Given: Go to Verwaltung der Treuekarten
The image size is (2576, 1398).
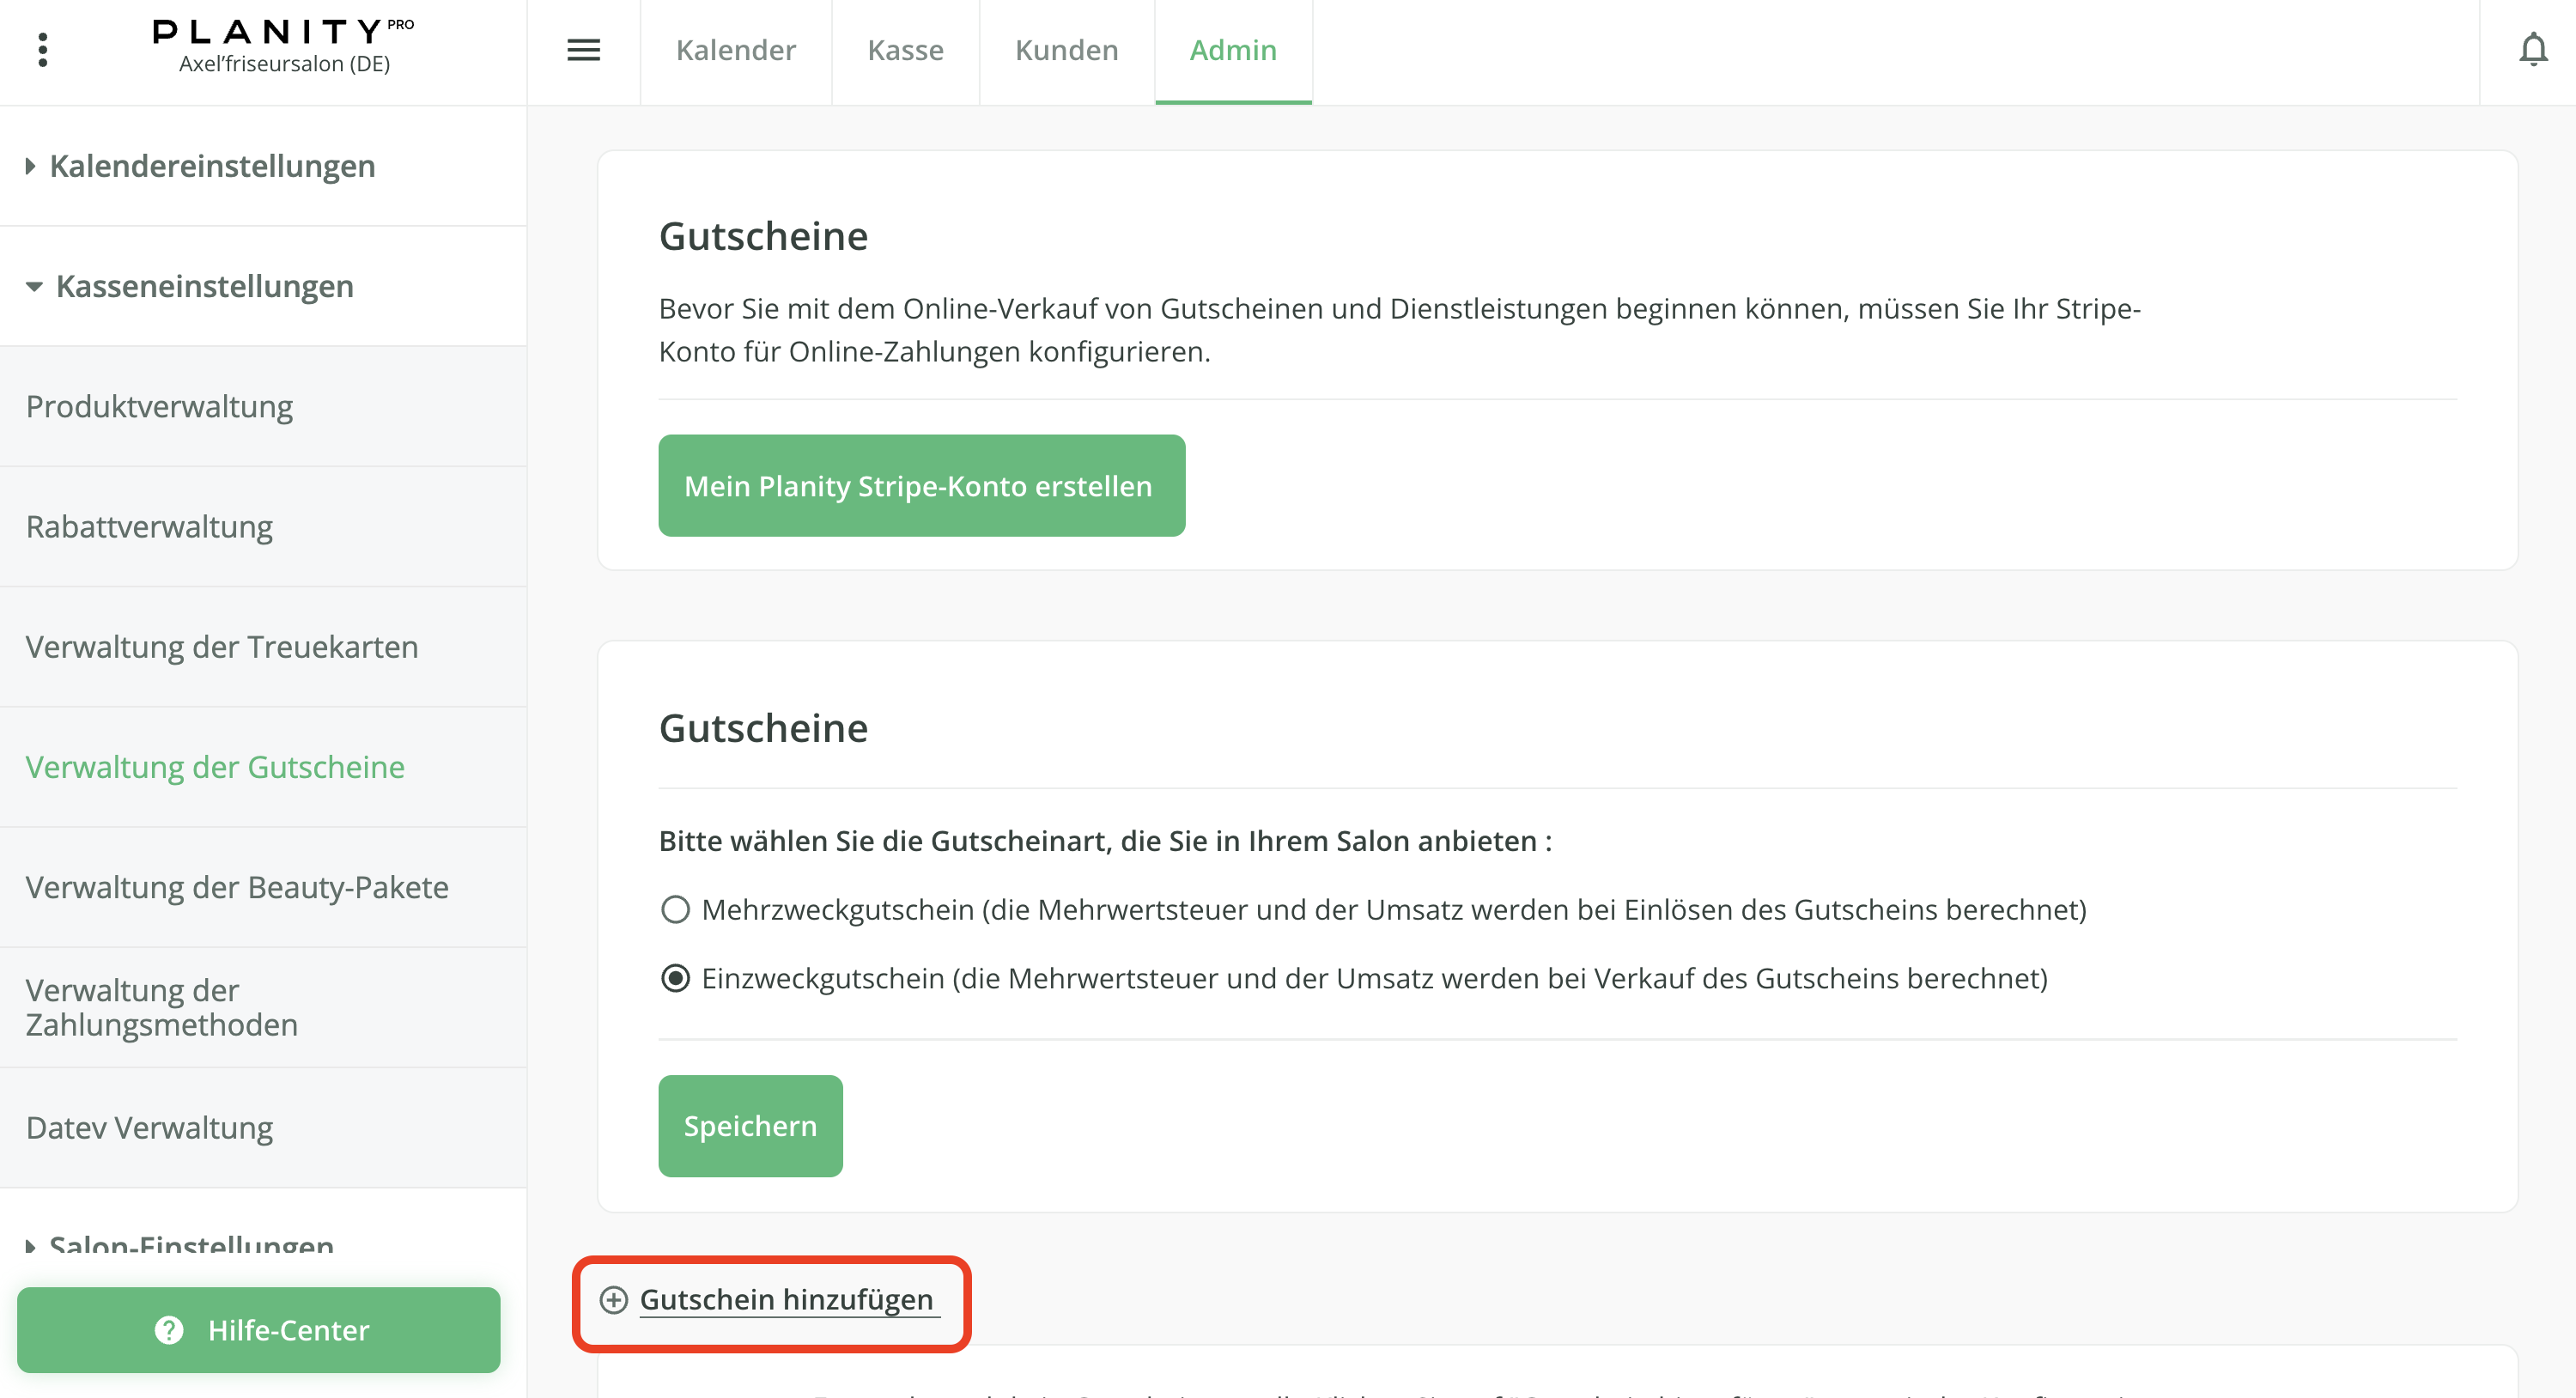Looking at the screenshot, I should (x=222, y=647).
